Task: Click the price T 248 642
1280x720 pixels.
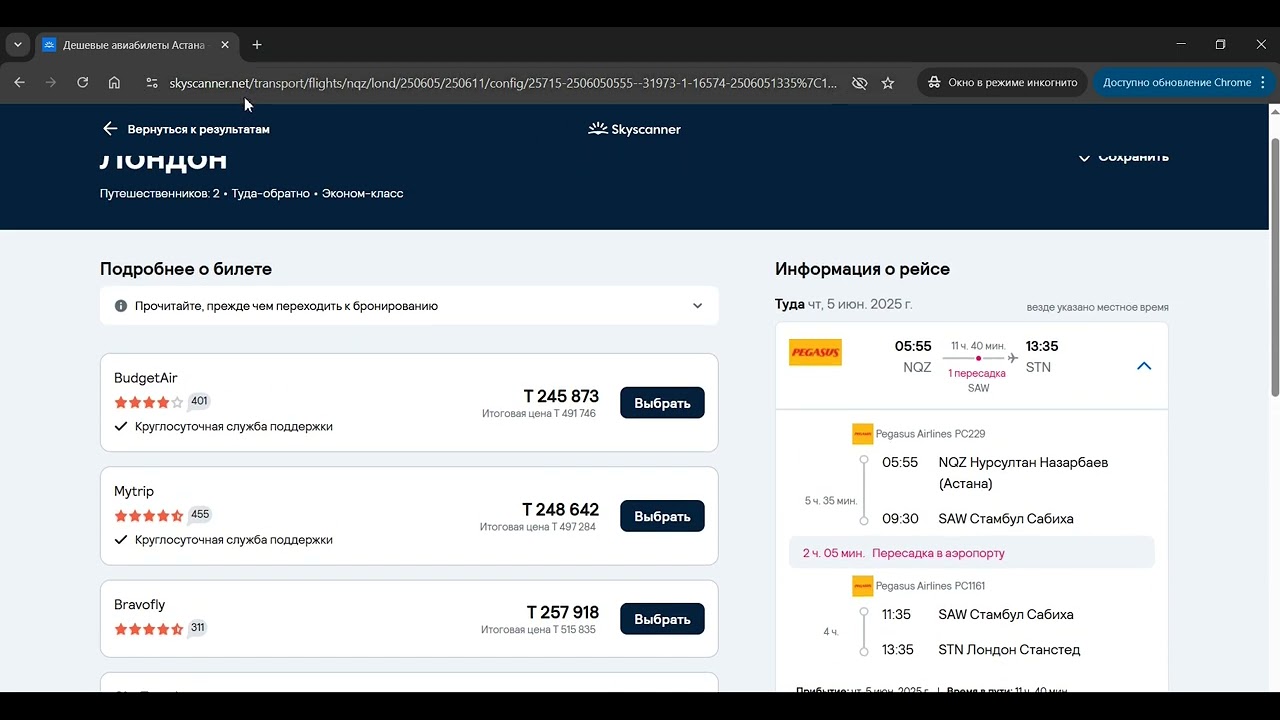Action: [560, 509]
